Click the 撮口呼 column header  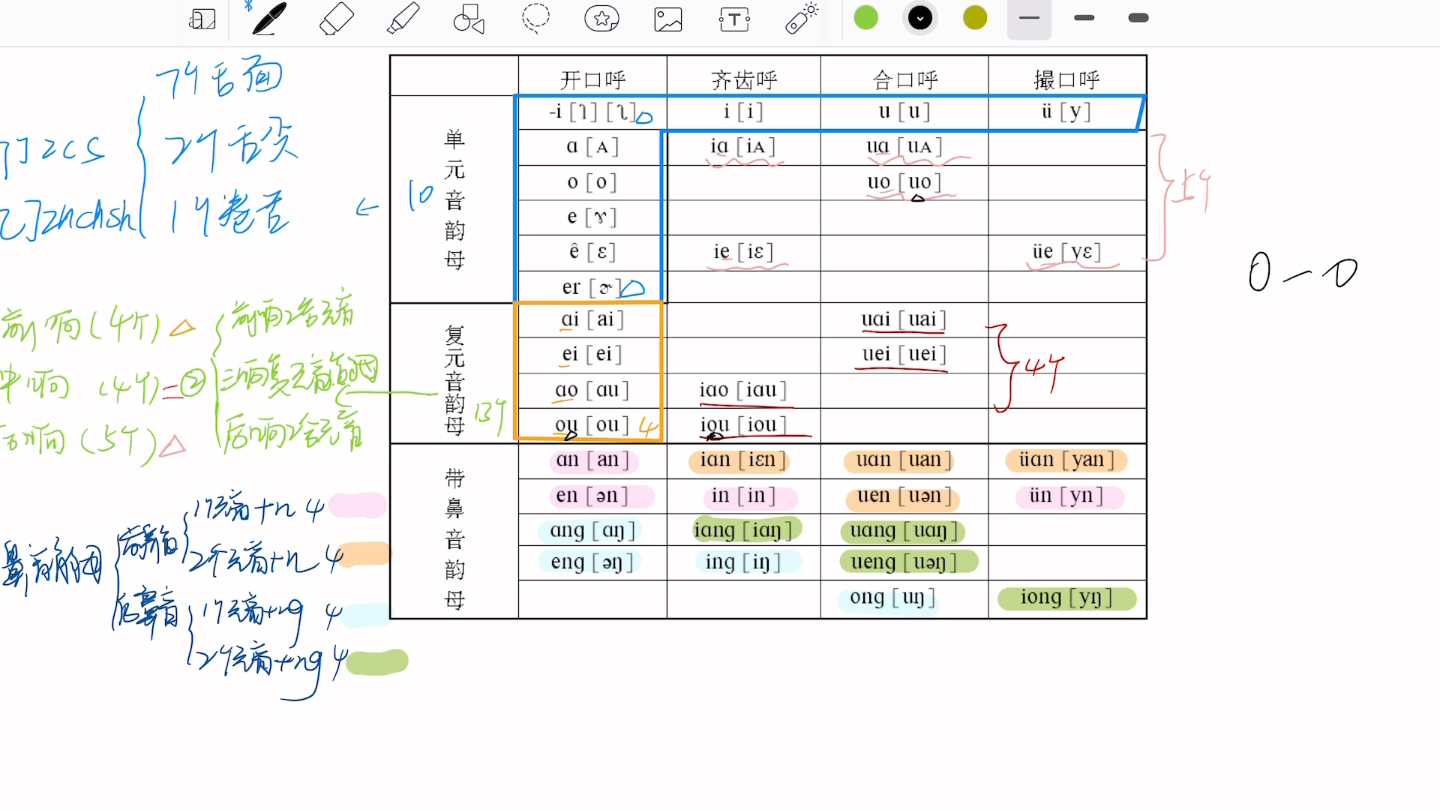[x=1067, y=80]
